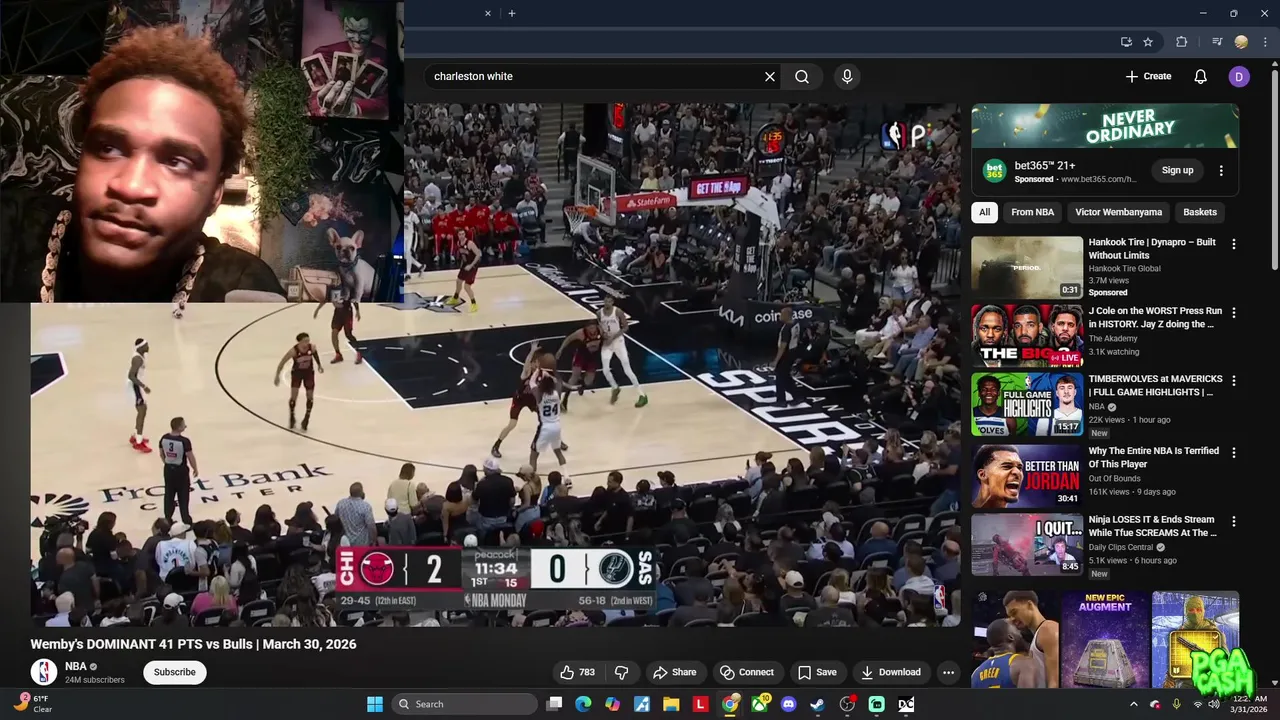
Task: Open Chrome extensions puzzle icon
Action: tap(1182, 42)
